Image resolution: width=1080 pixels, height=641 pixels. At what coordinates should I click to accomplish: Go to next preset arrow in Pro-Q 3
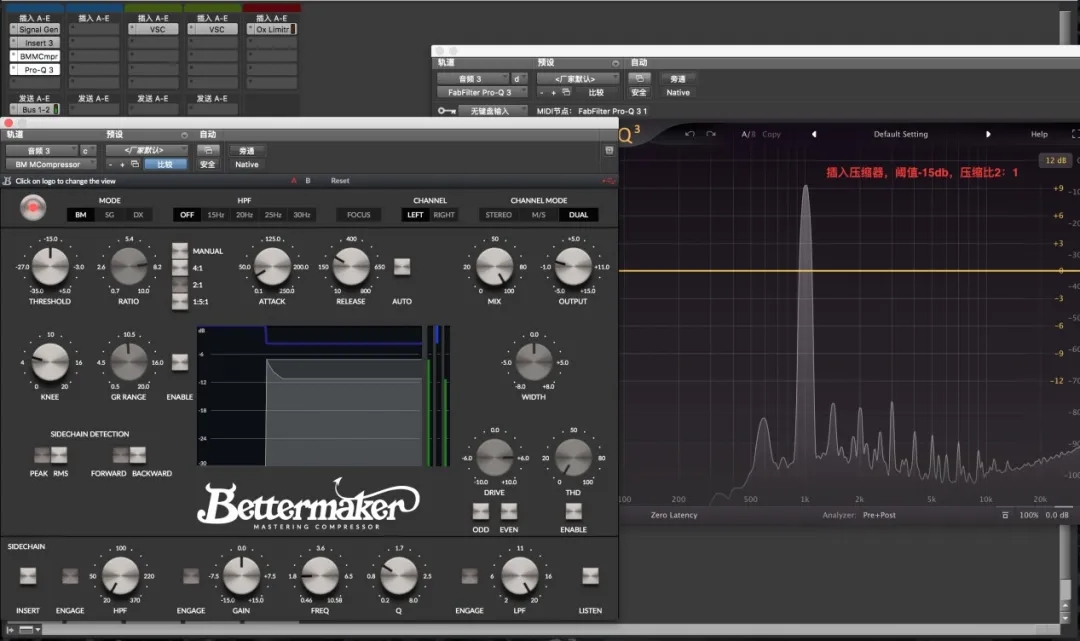(988, 134)
